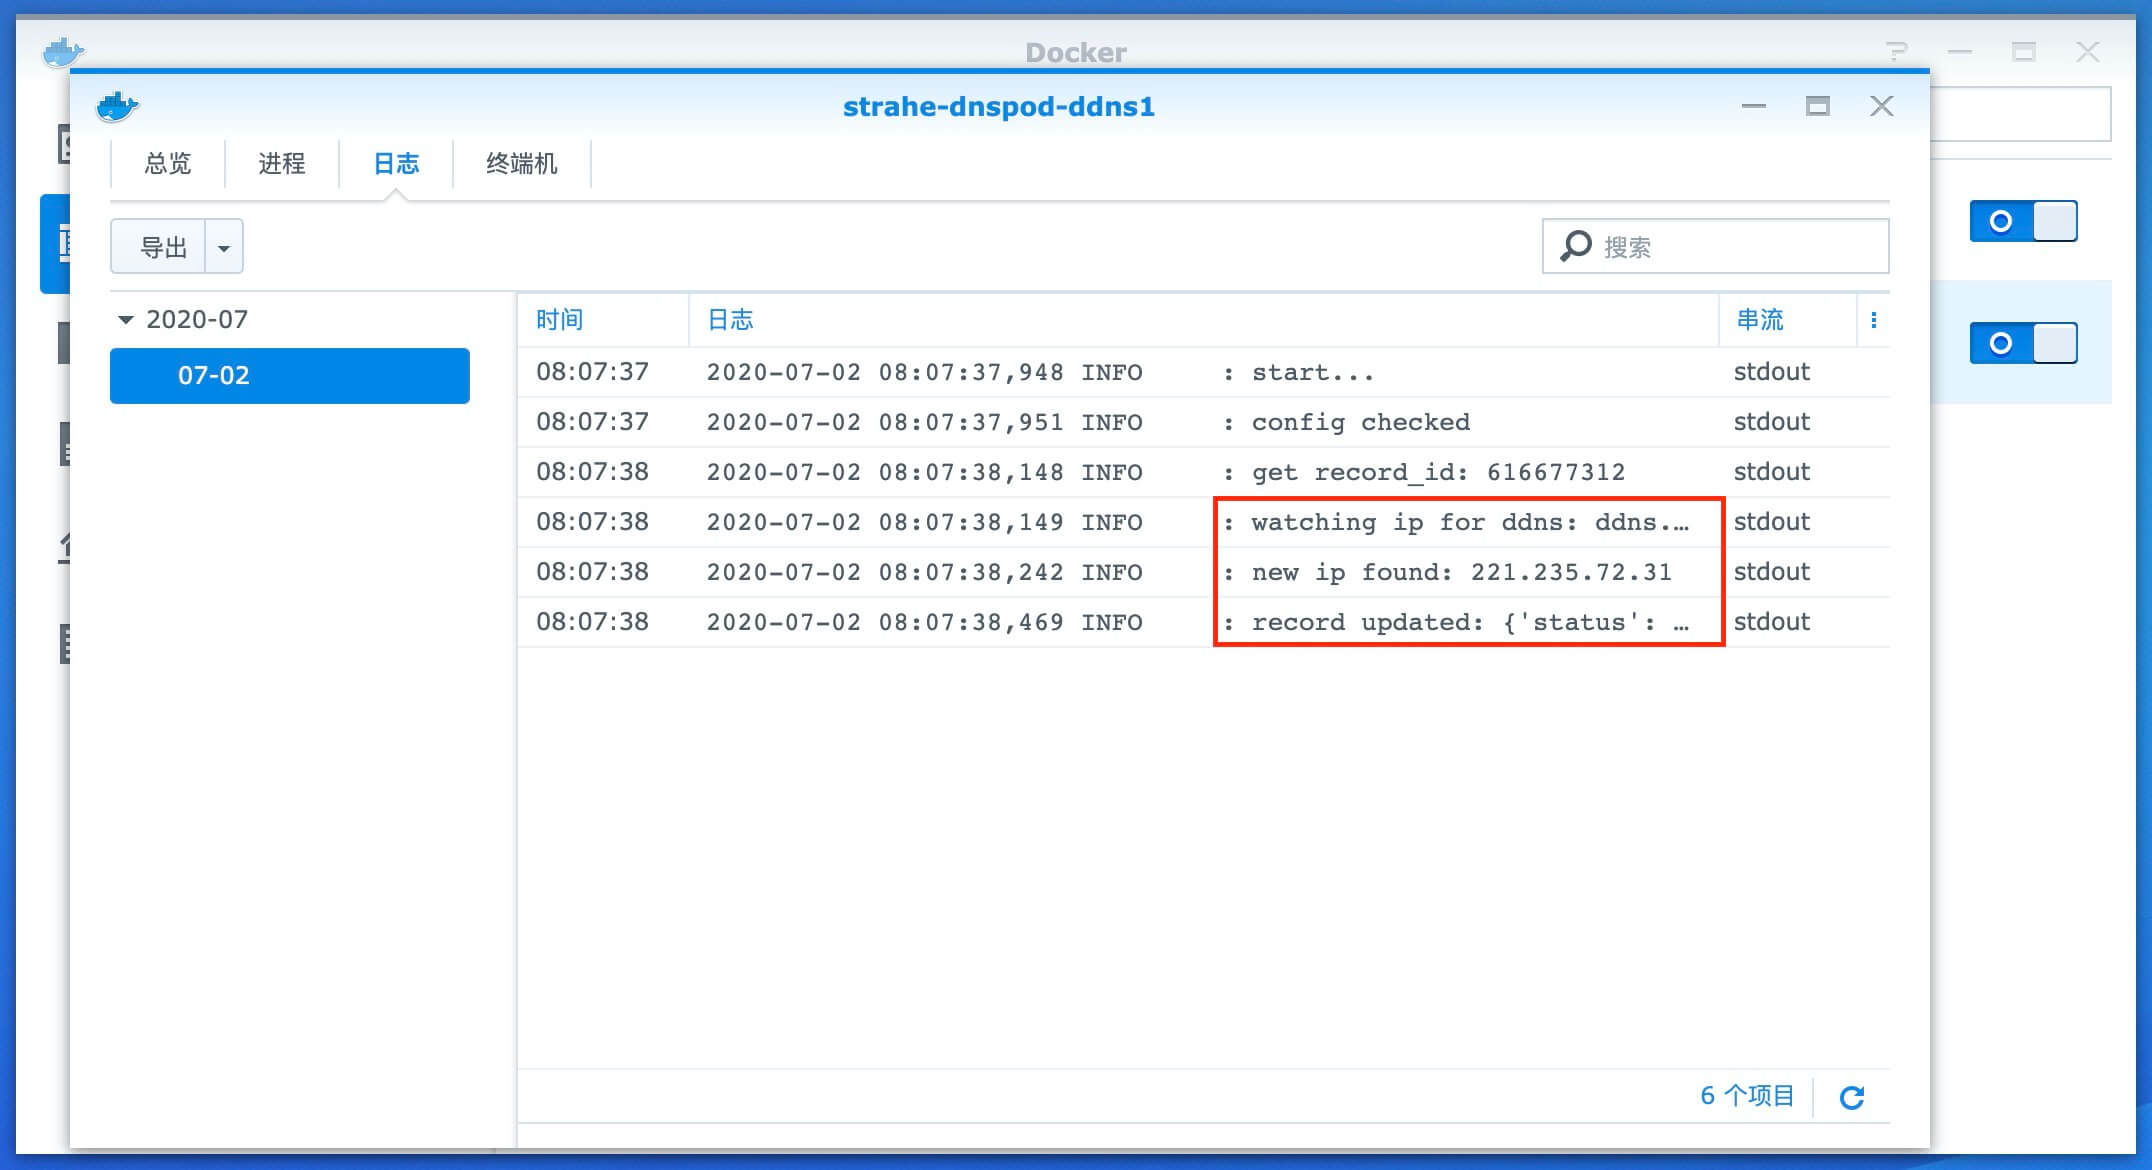Select the 'new ip found' log row
Image resolution: width=2152 pixels, height=1170 pixels.
(1100, 572)
